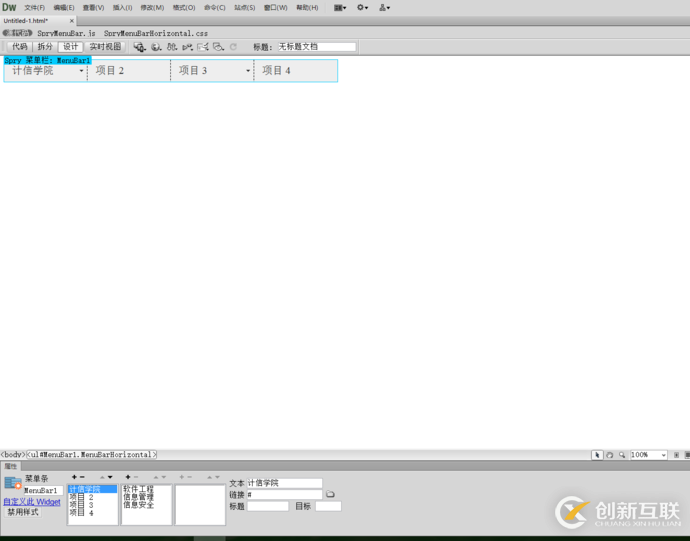Select 信息管理 in submenu list

[138, 497]
